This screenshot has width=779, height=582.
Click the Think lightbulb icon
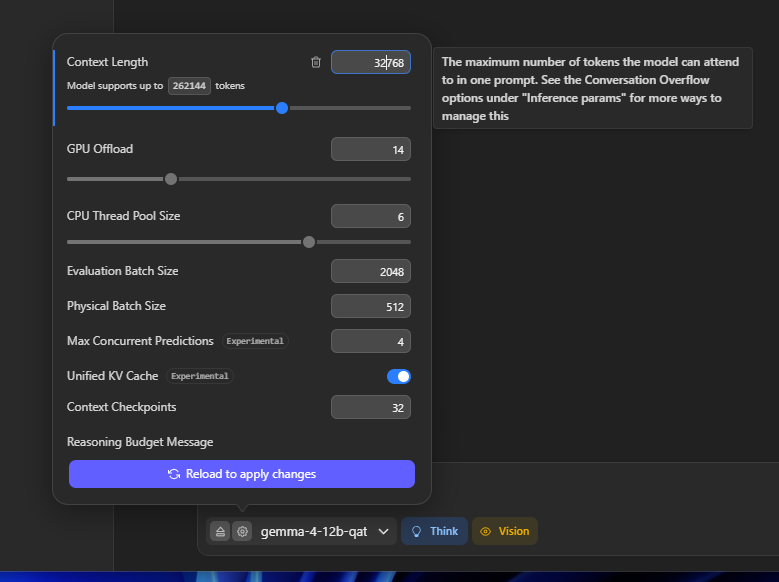coord(416,531)
